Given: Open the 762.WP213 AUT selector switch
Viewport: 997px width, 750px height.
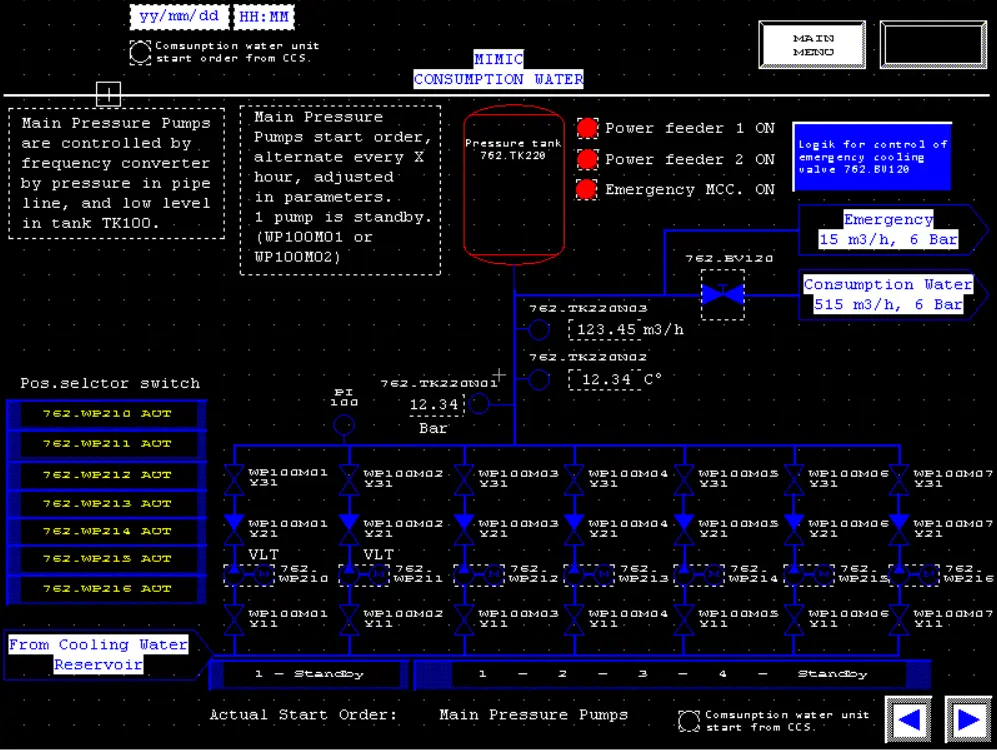Looking at the screenshot, I should point(106,503).
